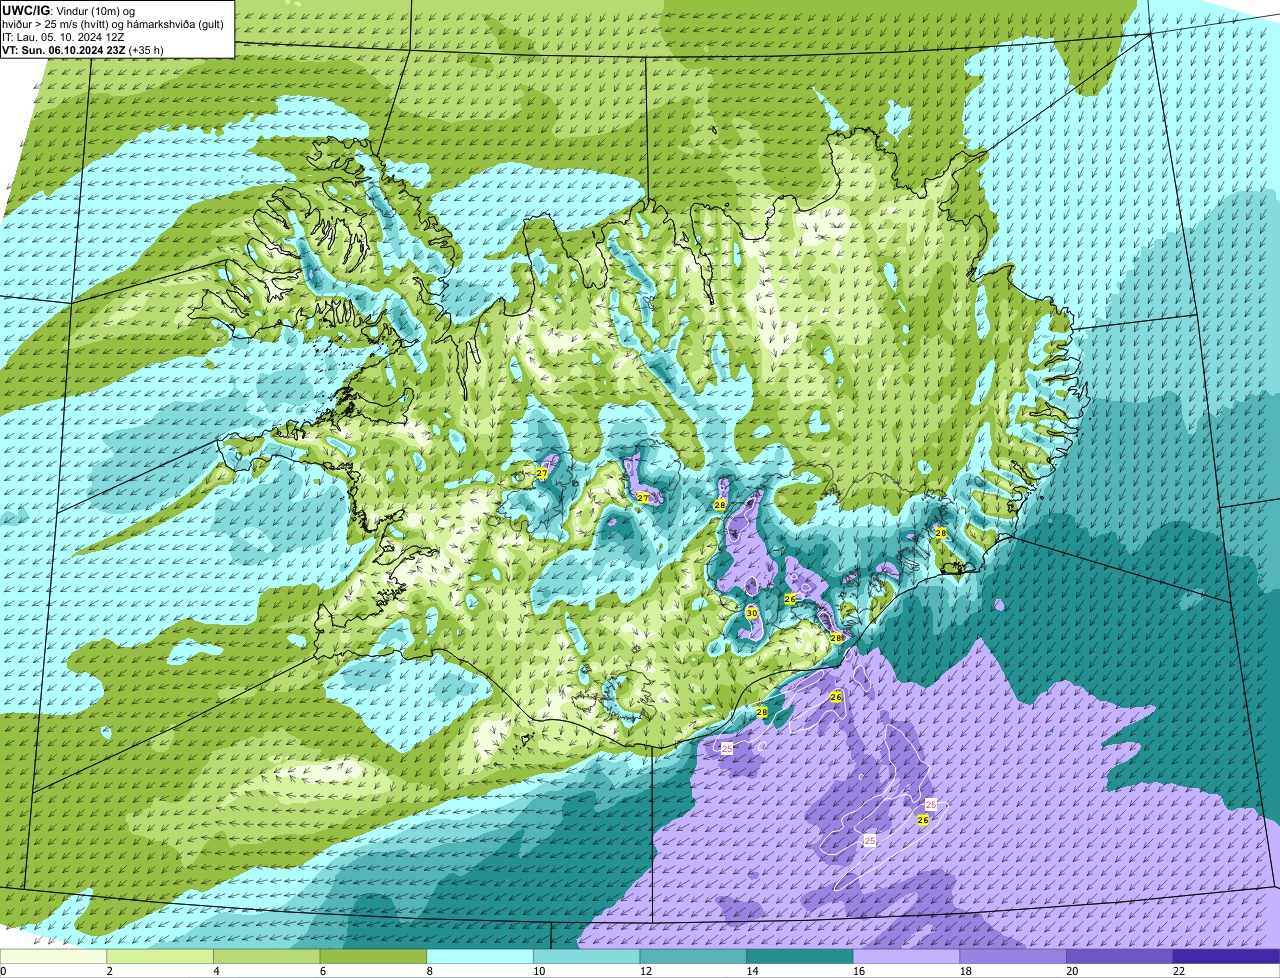The height and width of the screenshot is (978, 1280).
Task: Choose the olive green 6–8 m/s swatch
Action: pos(373,956)
